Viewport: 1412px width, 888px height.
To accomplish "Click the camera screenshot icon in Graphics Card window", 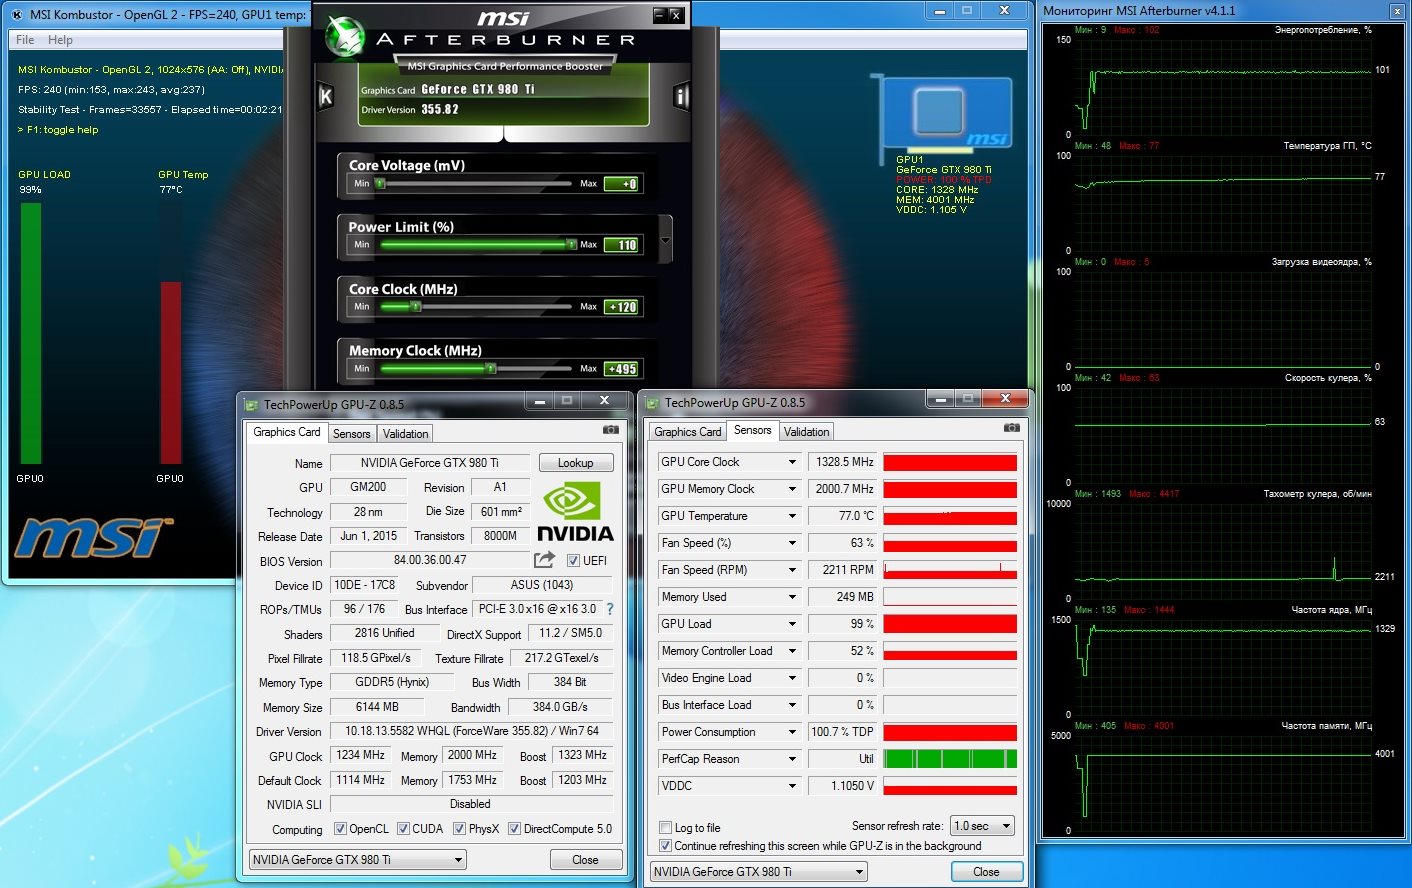I will coord(611,430).
